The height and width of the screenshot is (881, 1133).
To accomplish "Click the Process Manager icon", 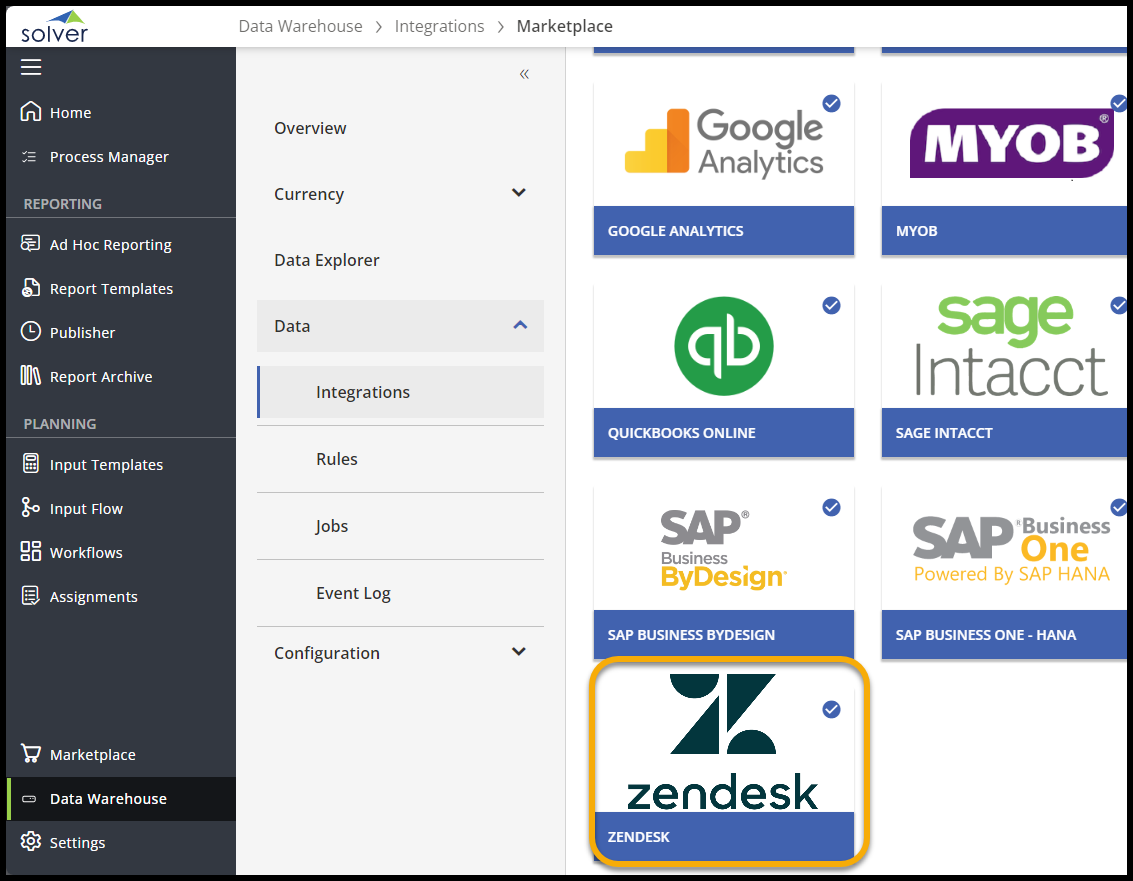I will [x=31, y=157].
